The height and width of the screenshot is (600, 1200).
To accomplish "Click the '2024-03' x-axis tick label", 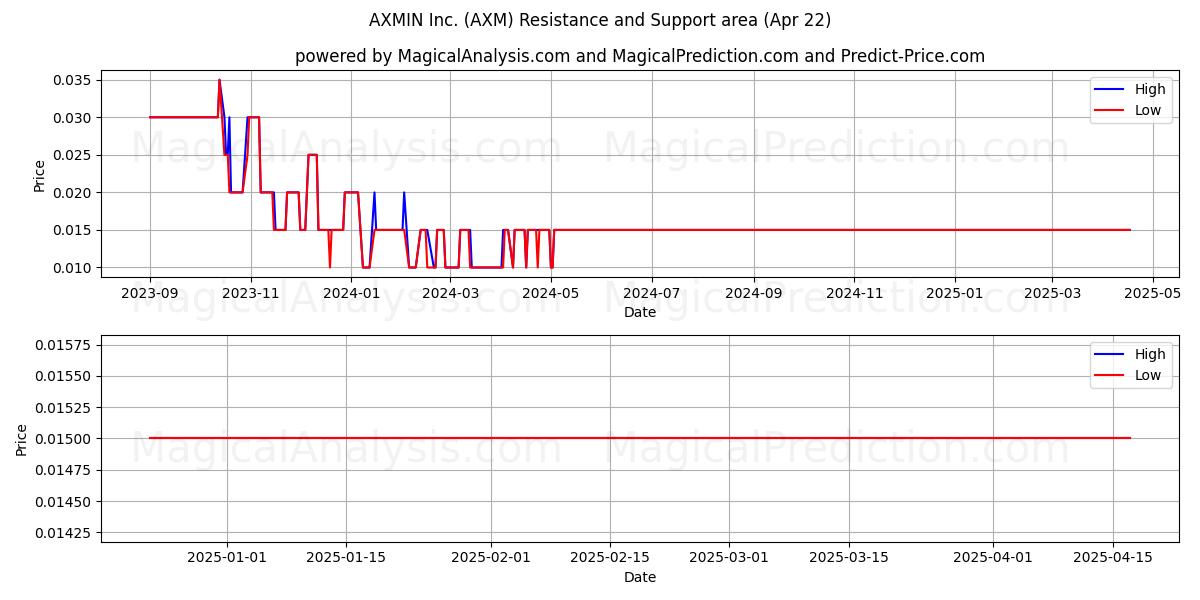I will point(450,294).
